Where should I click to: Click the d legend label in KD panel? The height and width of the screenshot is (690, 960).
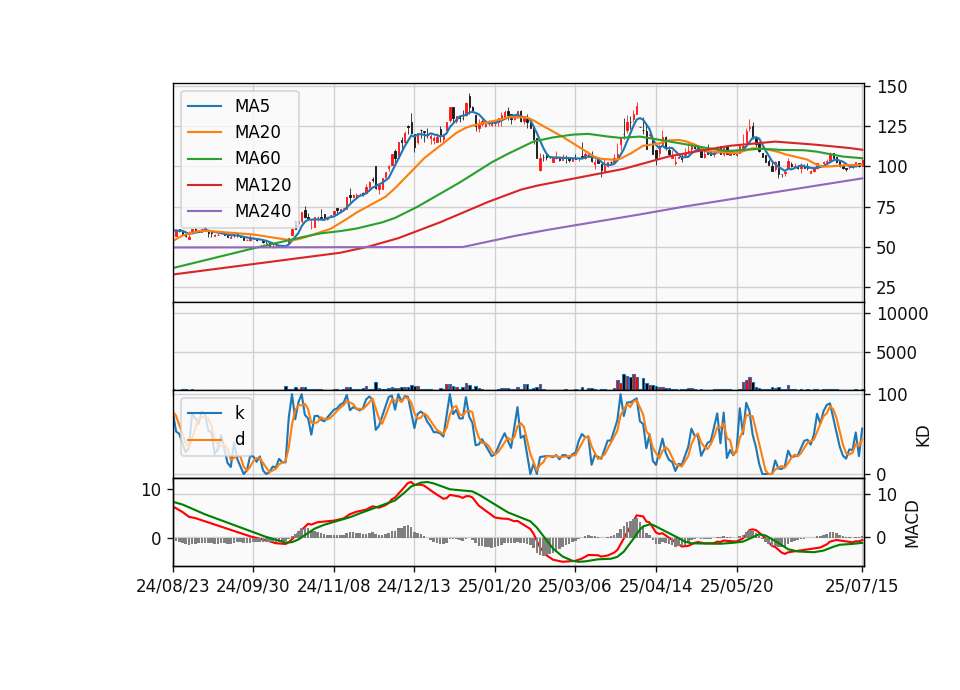click(x=240, y=439)
